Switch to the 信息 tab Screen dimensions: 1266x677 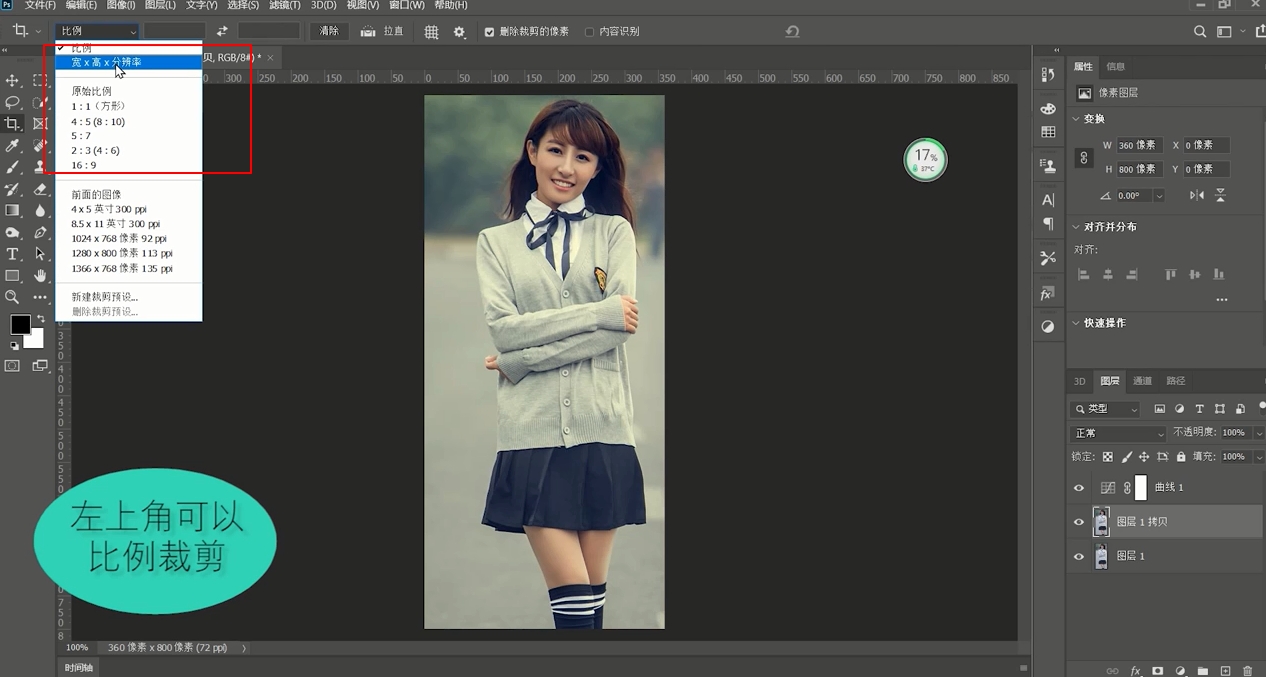pyautogui.click(x=1116, y=67)
